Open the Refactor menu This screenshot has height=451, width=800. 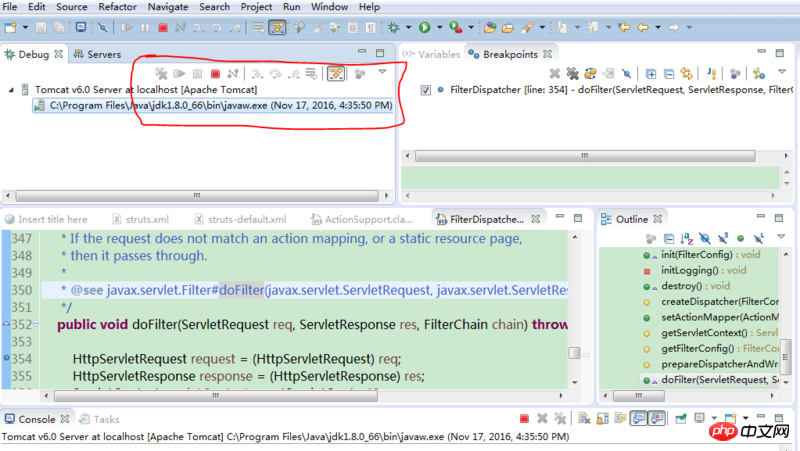tap(117, 7)
